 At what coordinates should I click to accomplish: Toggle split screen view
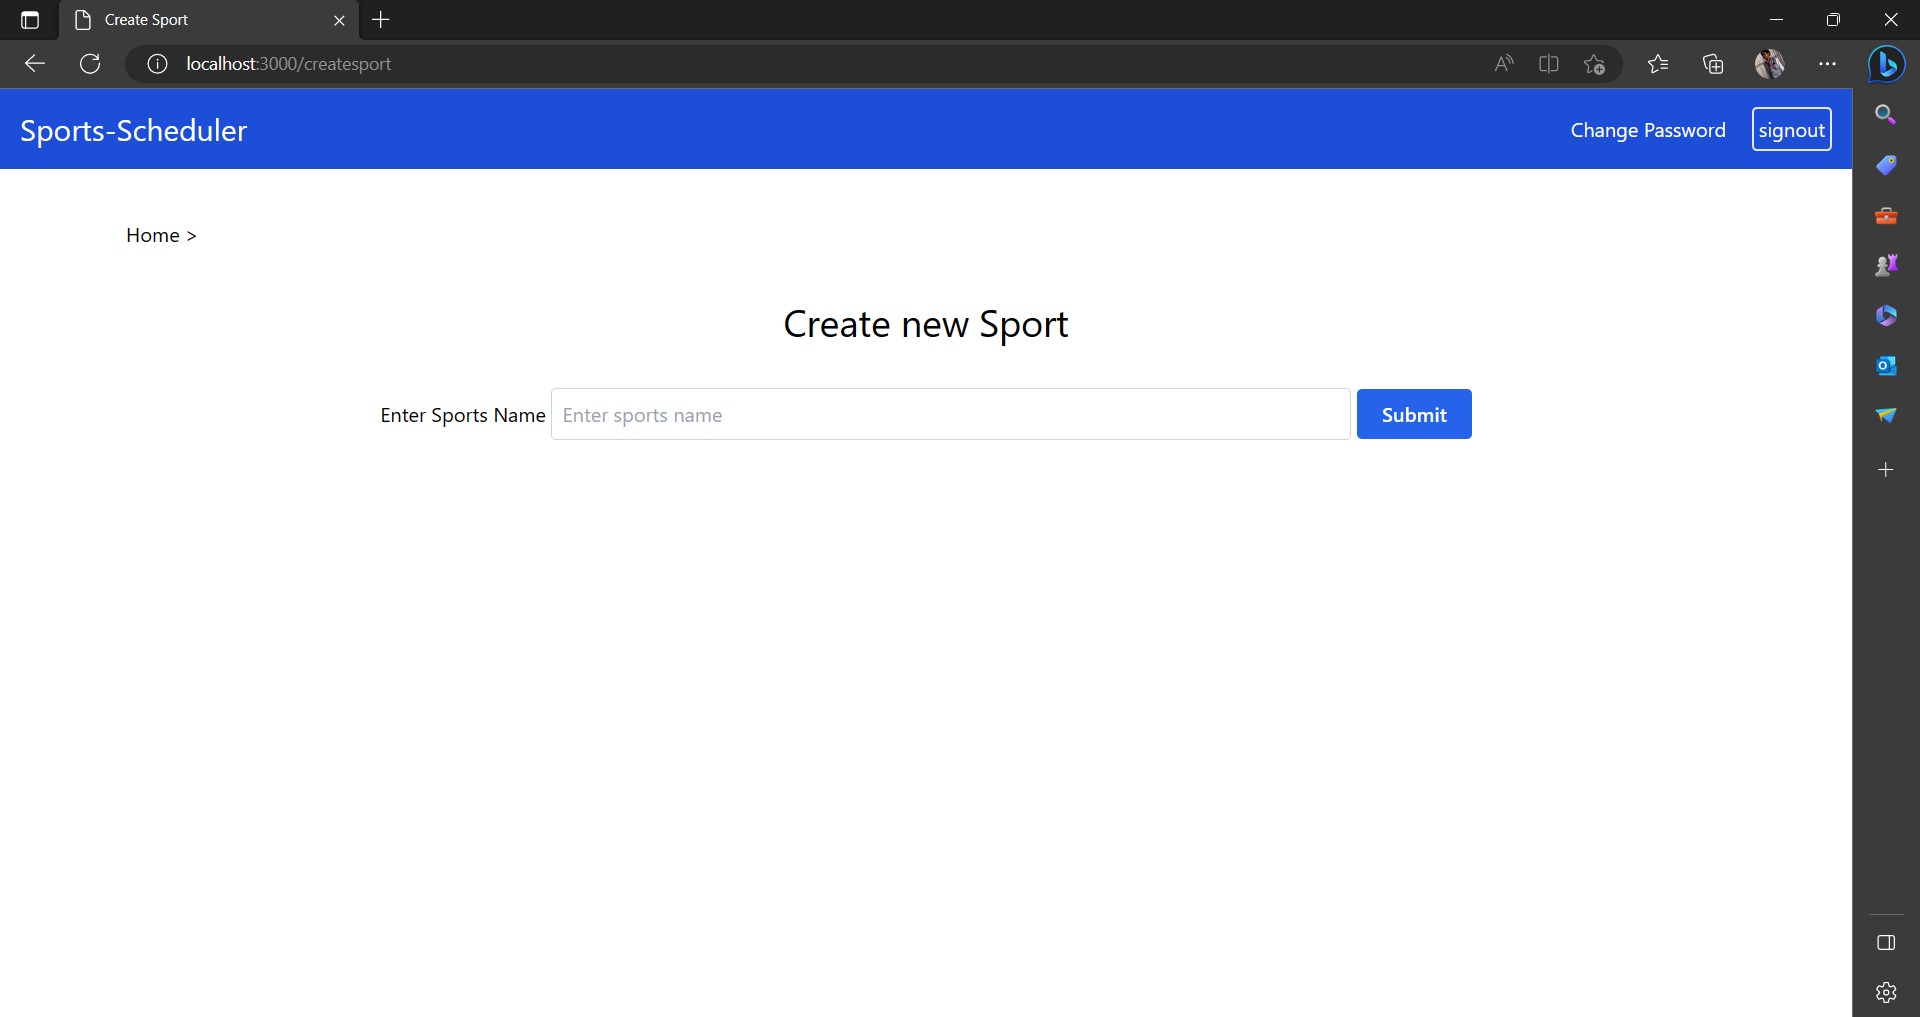coord(1548,64)
